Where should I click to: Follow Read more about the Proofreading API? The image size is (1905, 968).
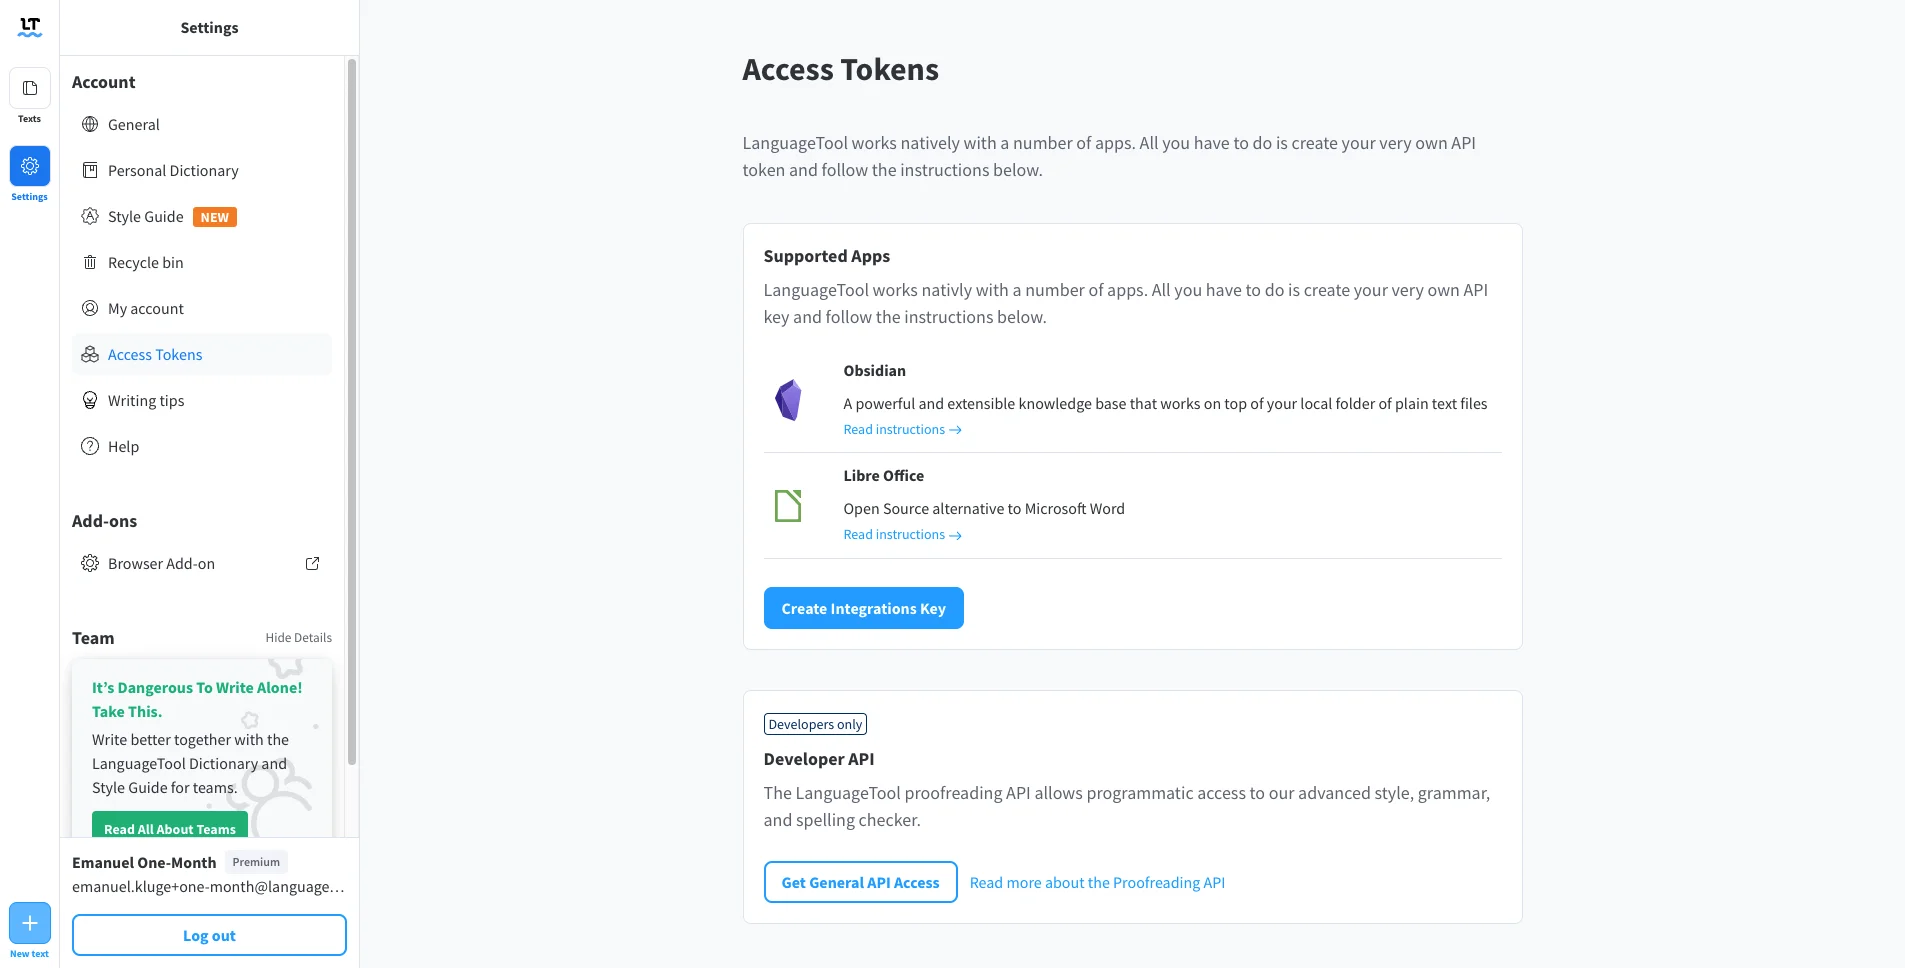(1097, 883)
